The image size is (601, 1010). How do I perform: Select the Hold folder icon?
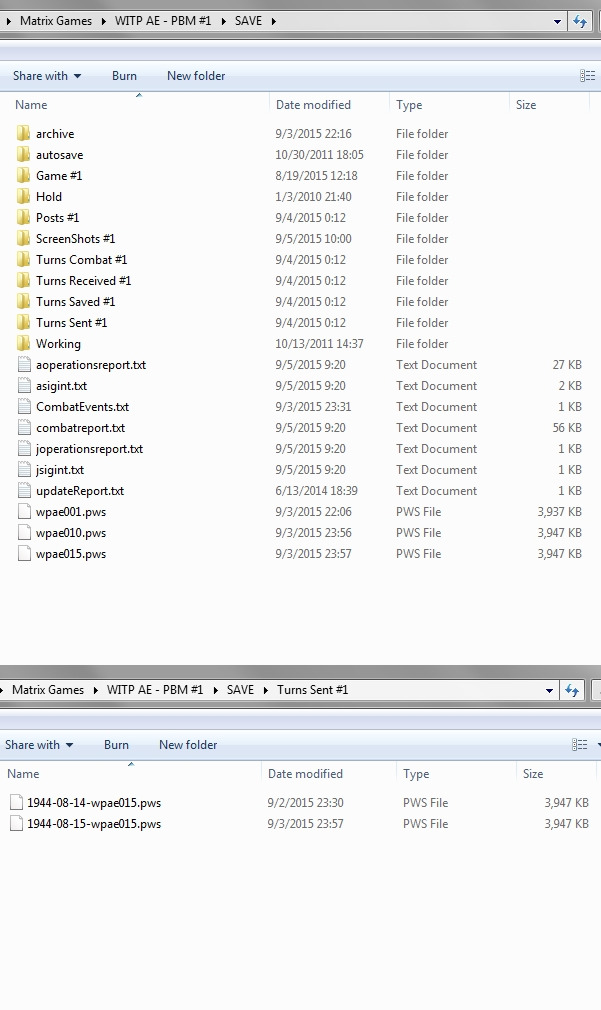[23, 196]
